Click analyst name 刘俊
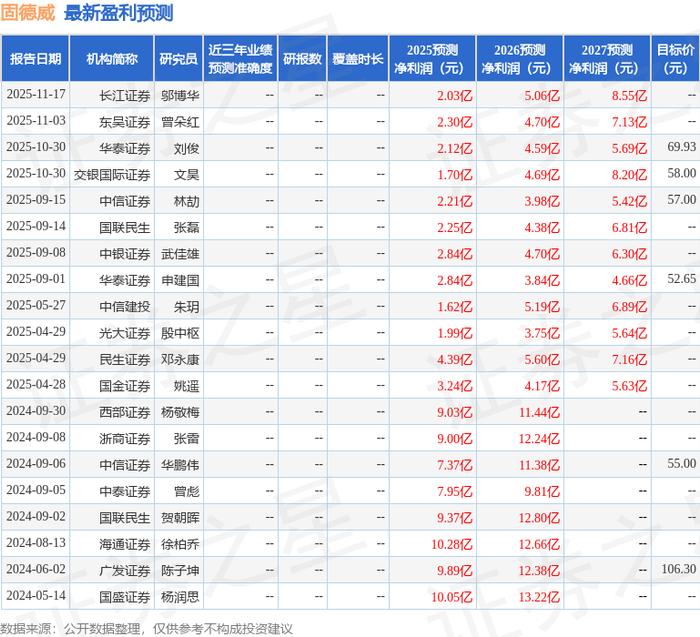The height and width of the screenshot is (637, 700). pyautogui.click(x=186, y=148)
